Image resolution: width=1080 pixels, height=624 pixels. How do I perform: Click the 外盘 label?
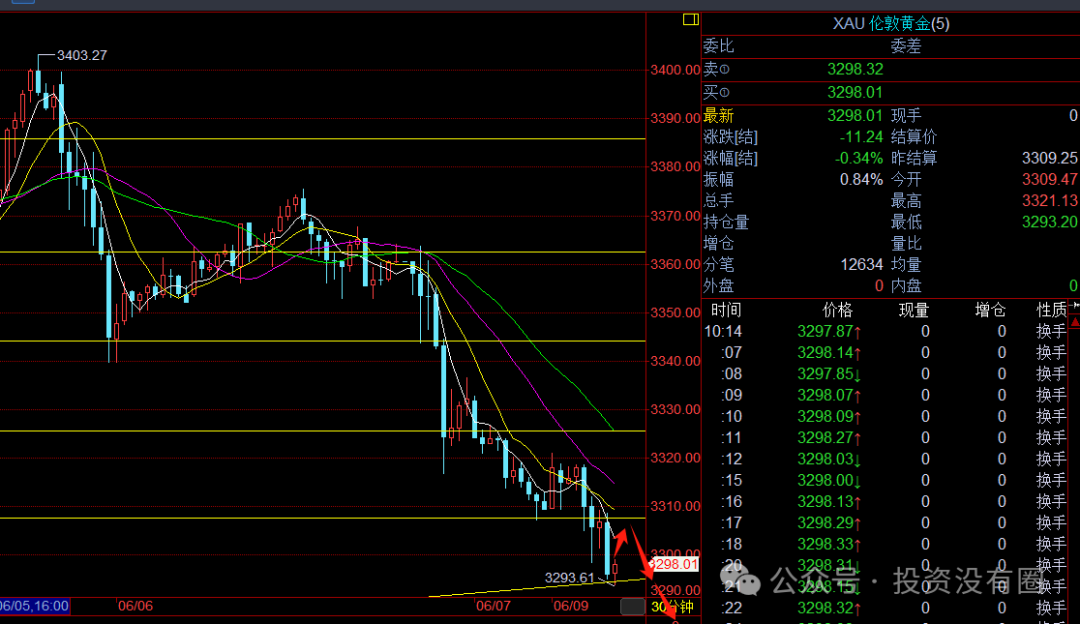718,286
